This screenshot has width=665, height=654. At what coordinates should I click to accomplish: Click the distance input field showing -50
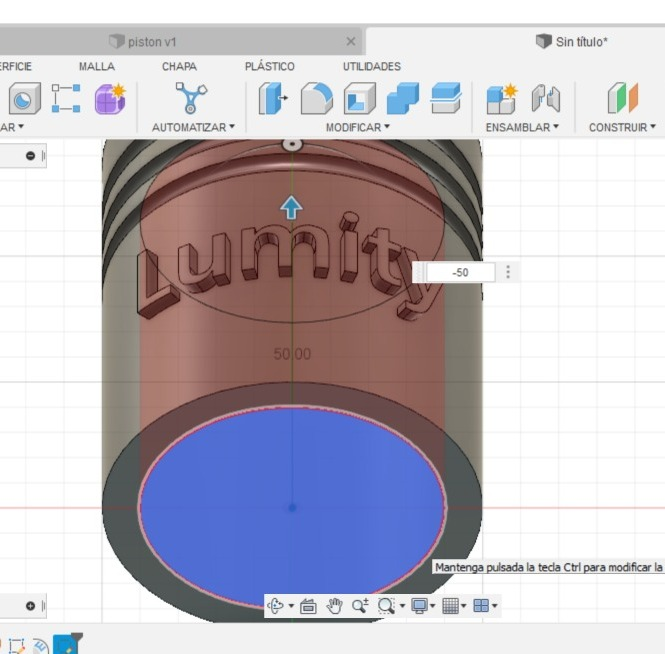click(461, 272)
